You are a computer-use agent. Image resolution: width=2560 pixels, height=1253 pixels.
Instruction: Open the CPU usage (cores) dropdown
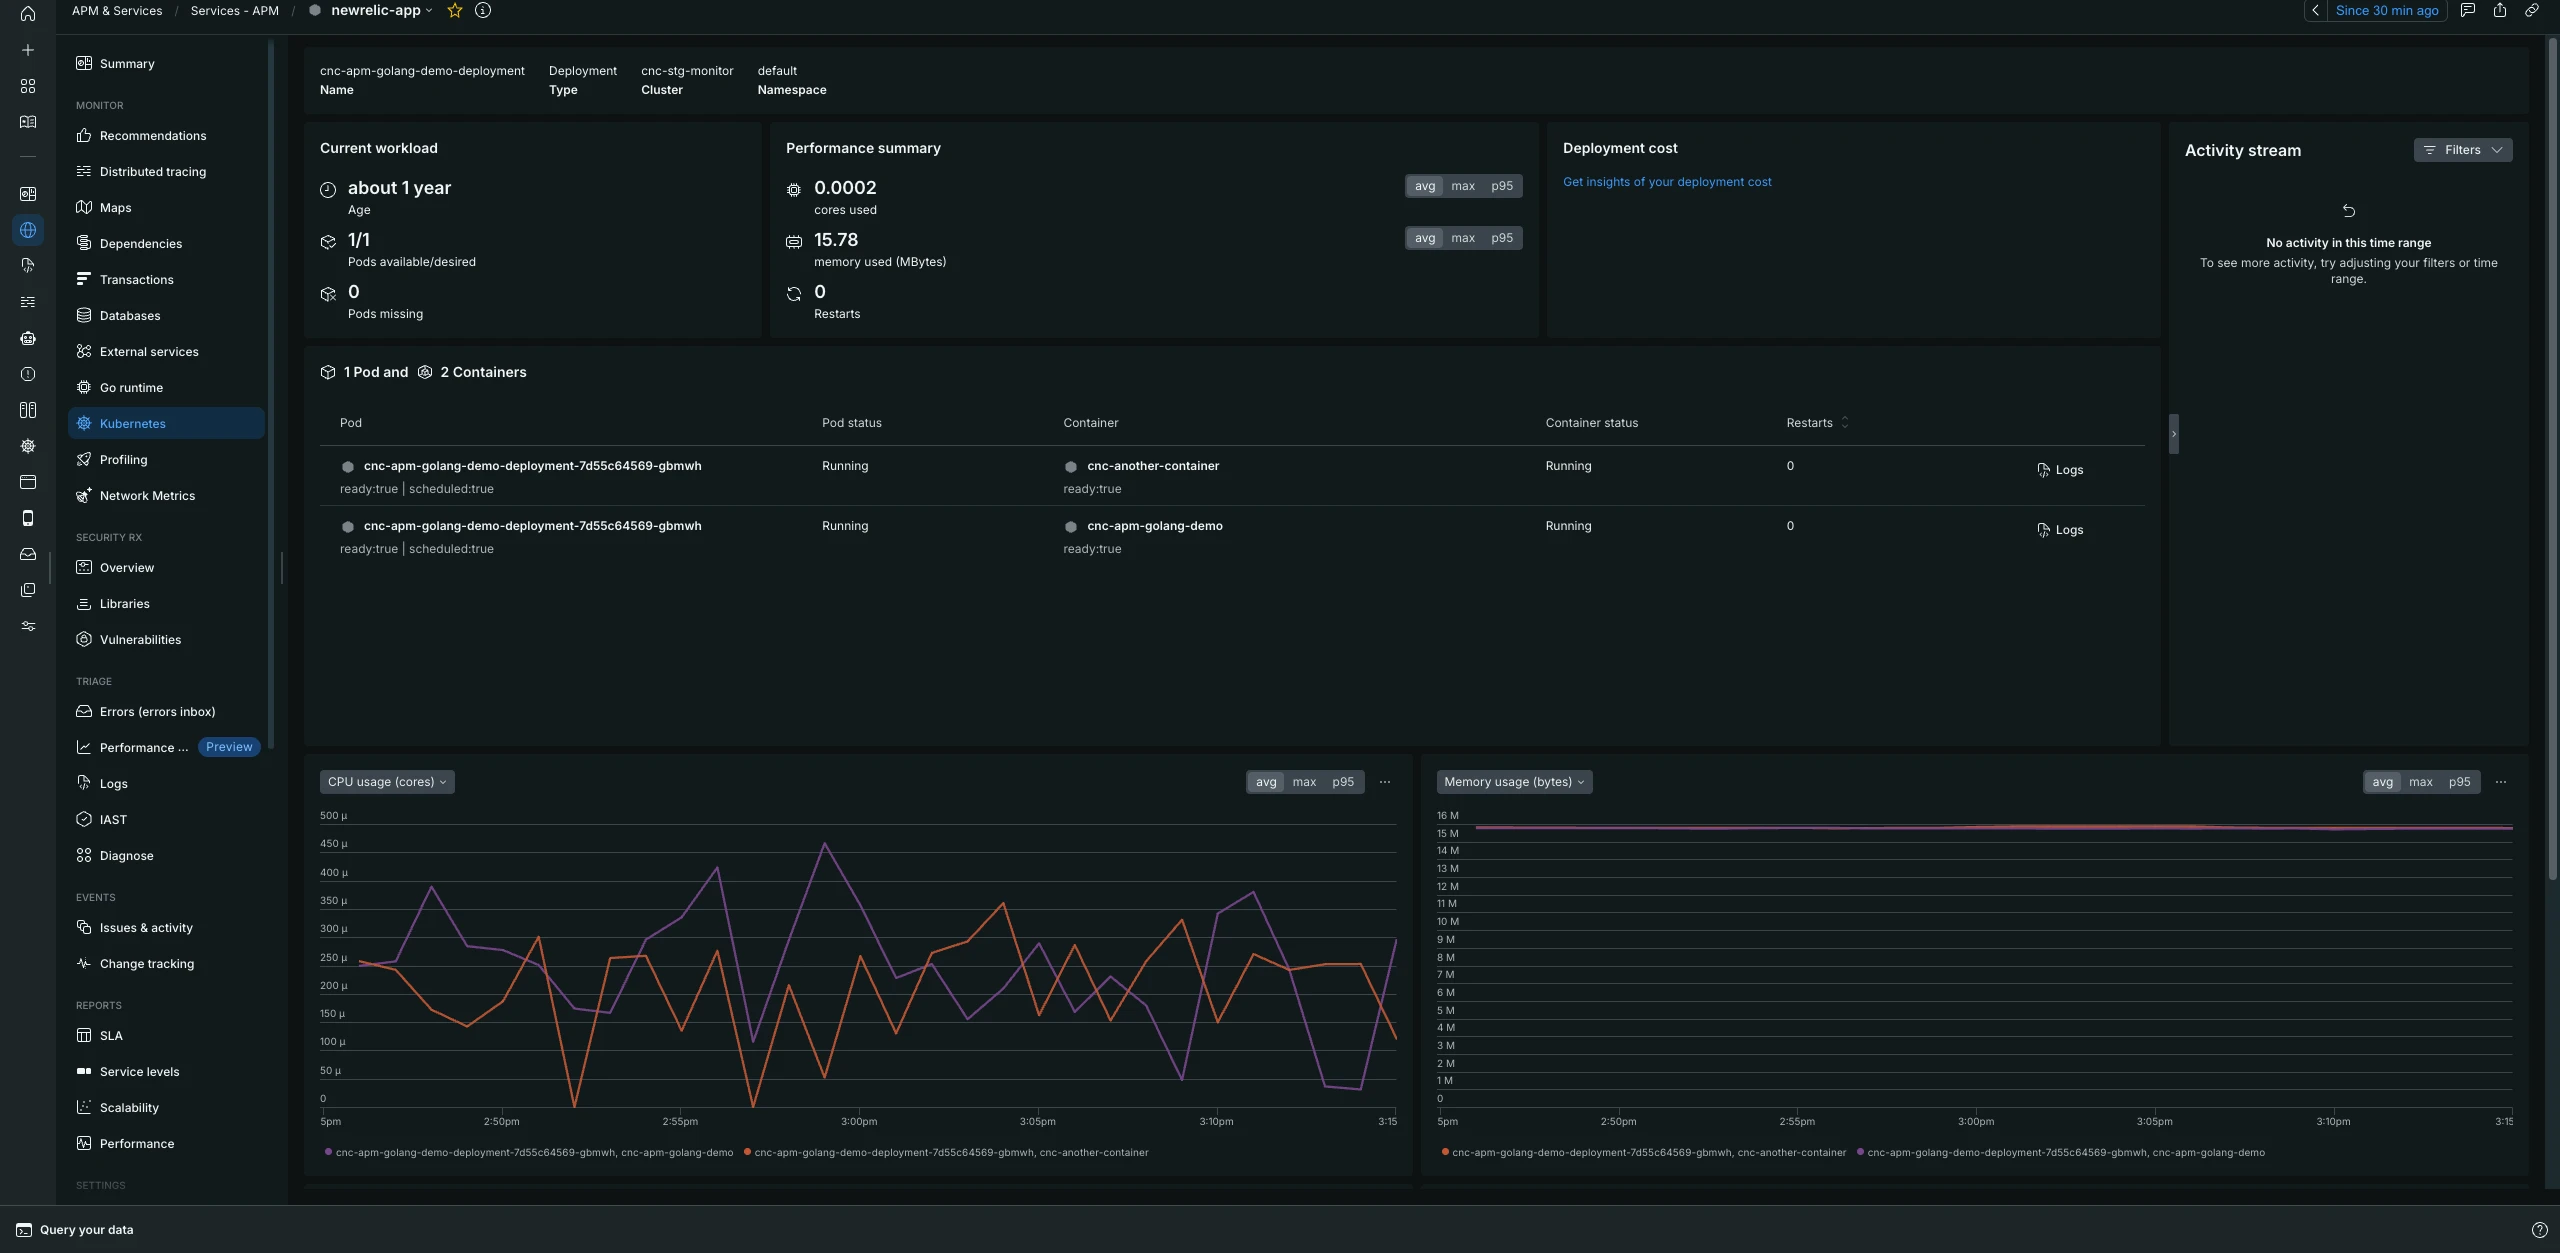click(x=387, y=782)
